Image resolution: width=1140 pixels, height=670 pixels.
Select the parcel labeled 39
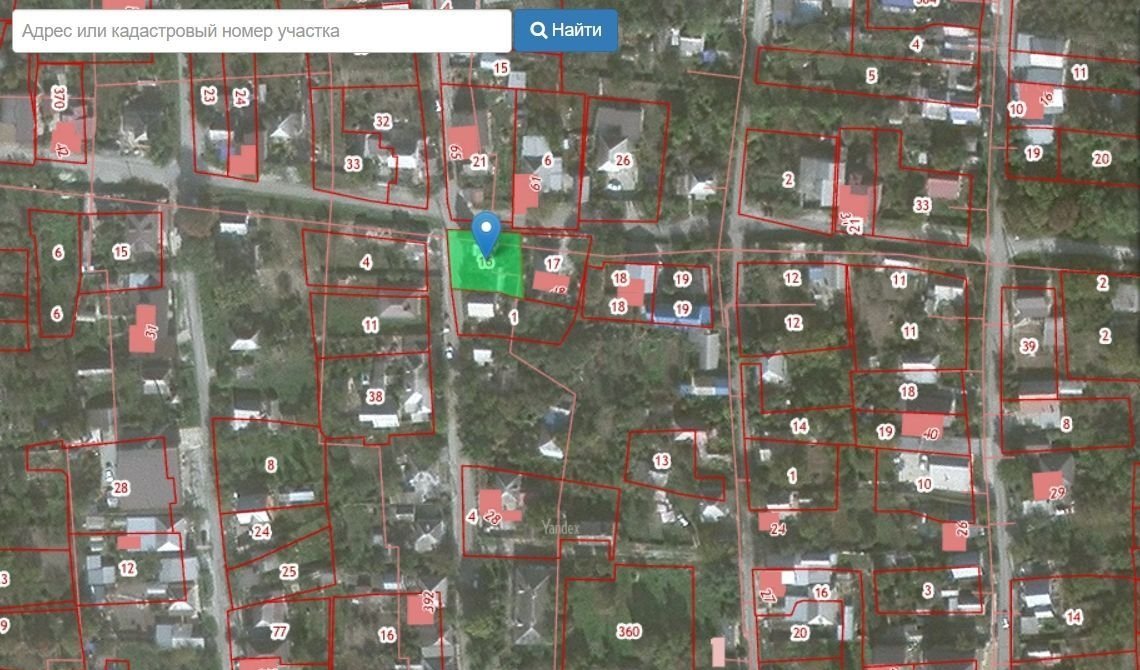point(1029,346)
